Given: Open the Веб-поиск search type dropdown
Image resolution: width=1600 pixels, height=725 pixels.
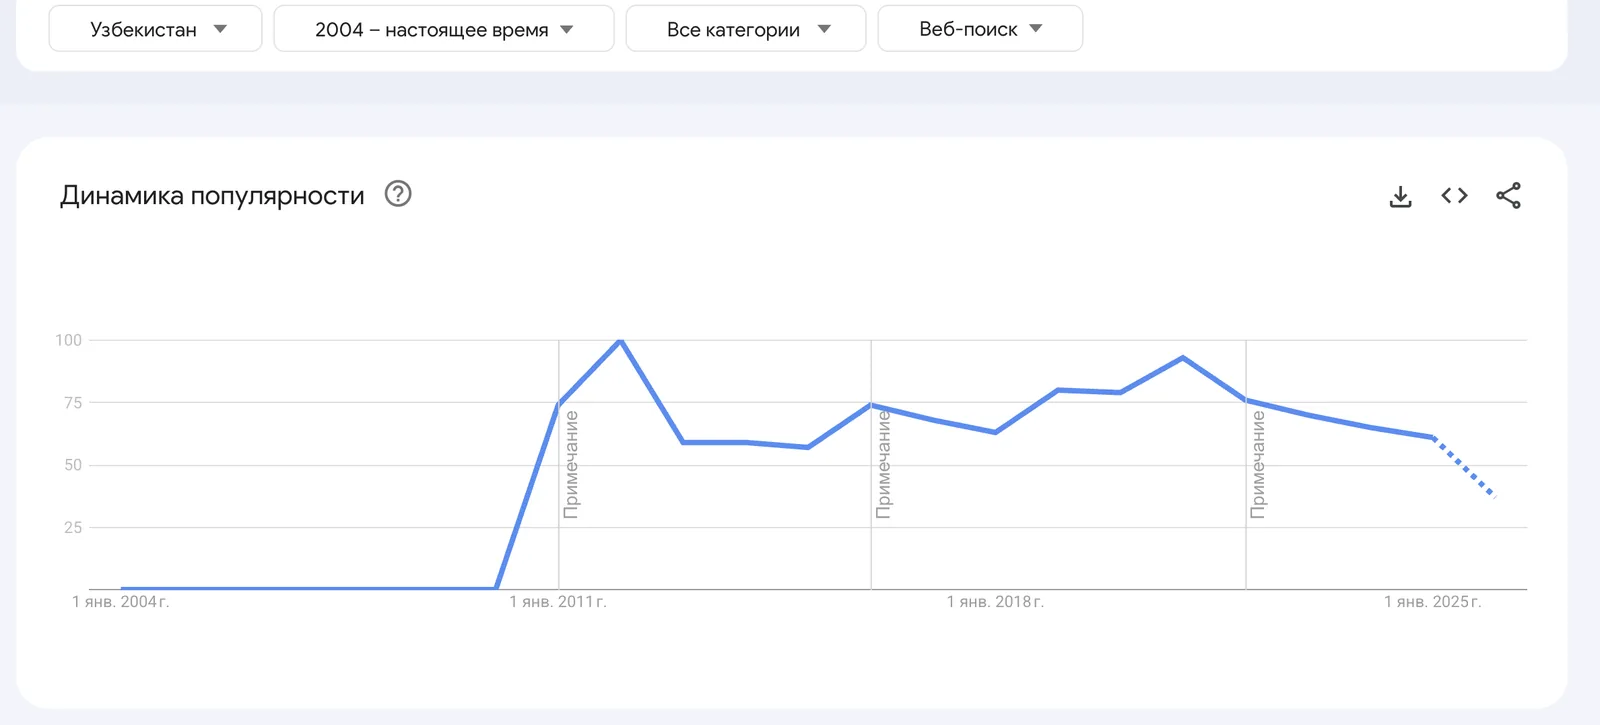Looking at the screenshot, I should click(980, 29).
